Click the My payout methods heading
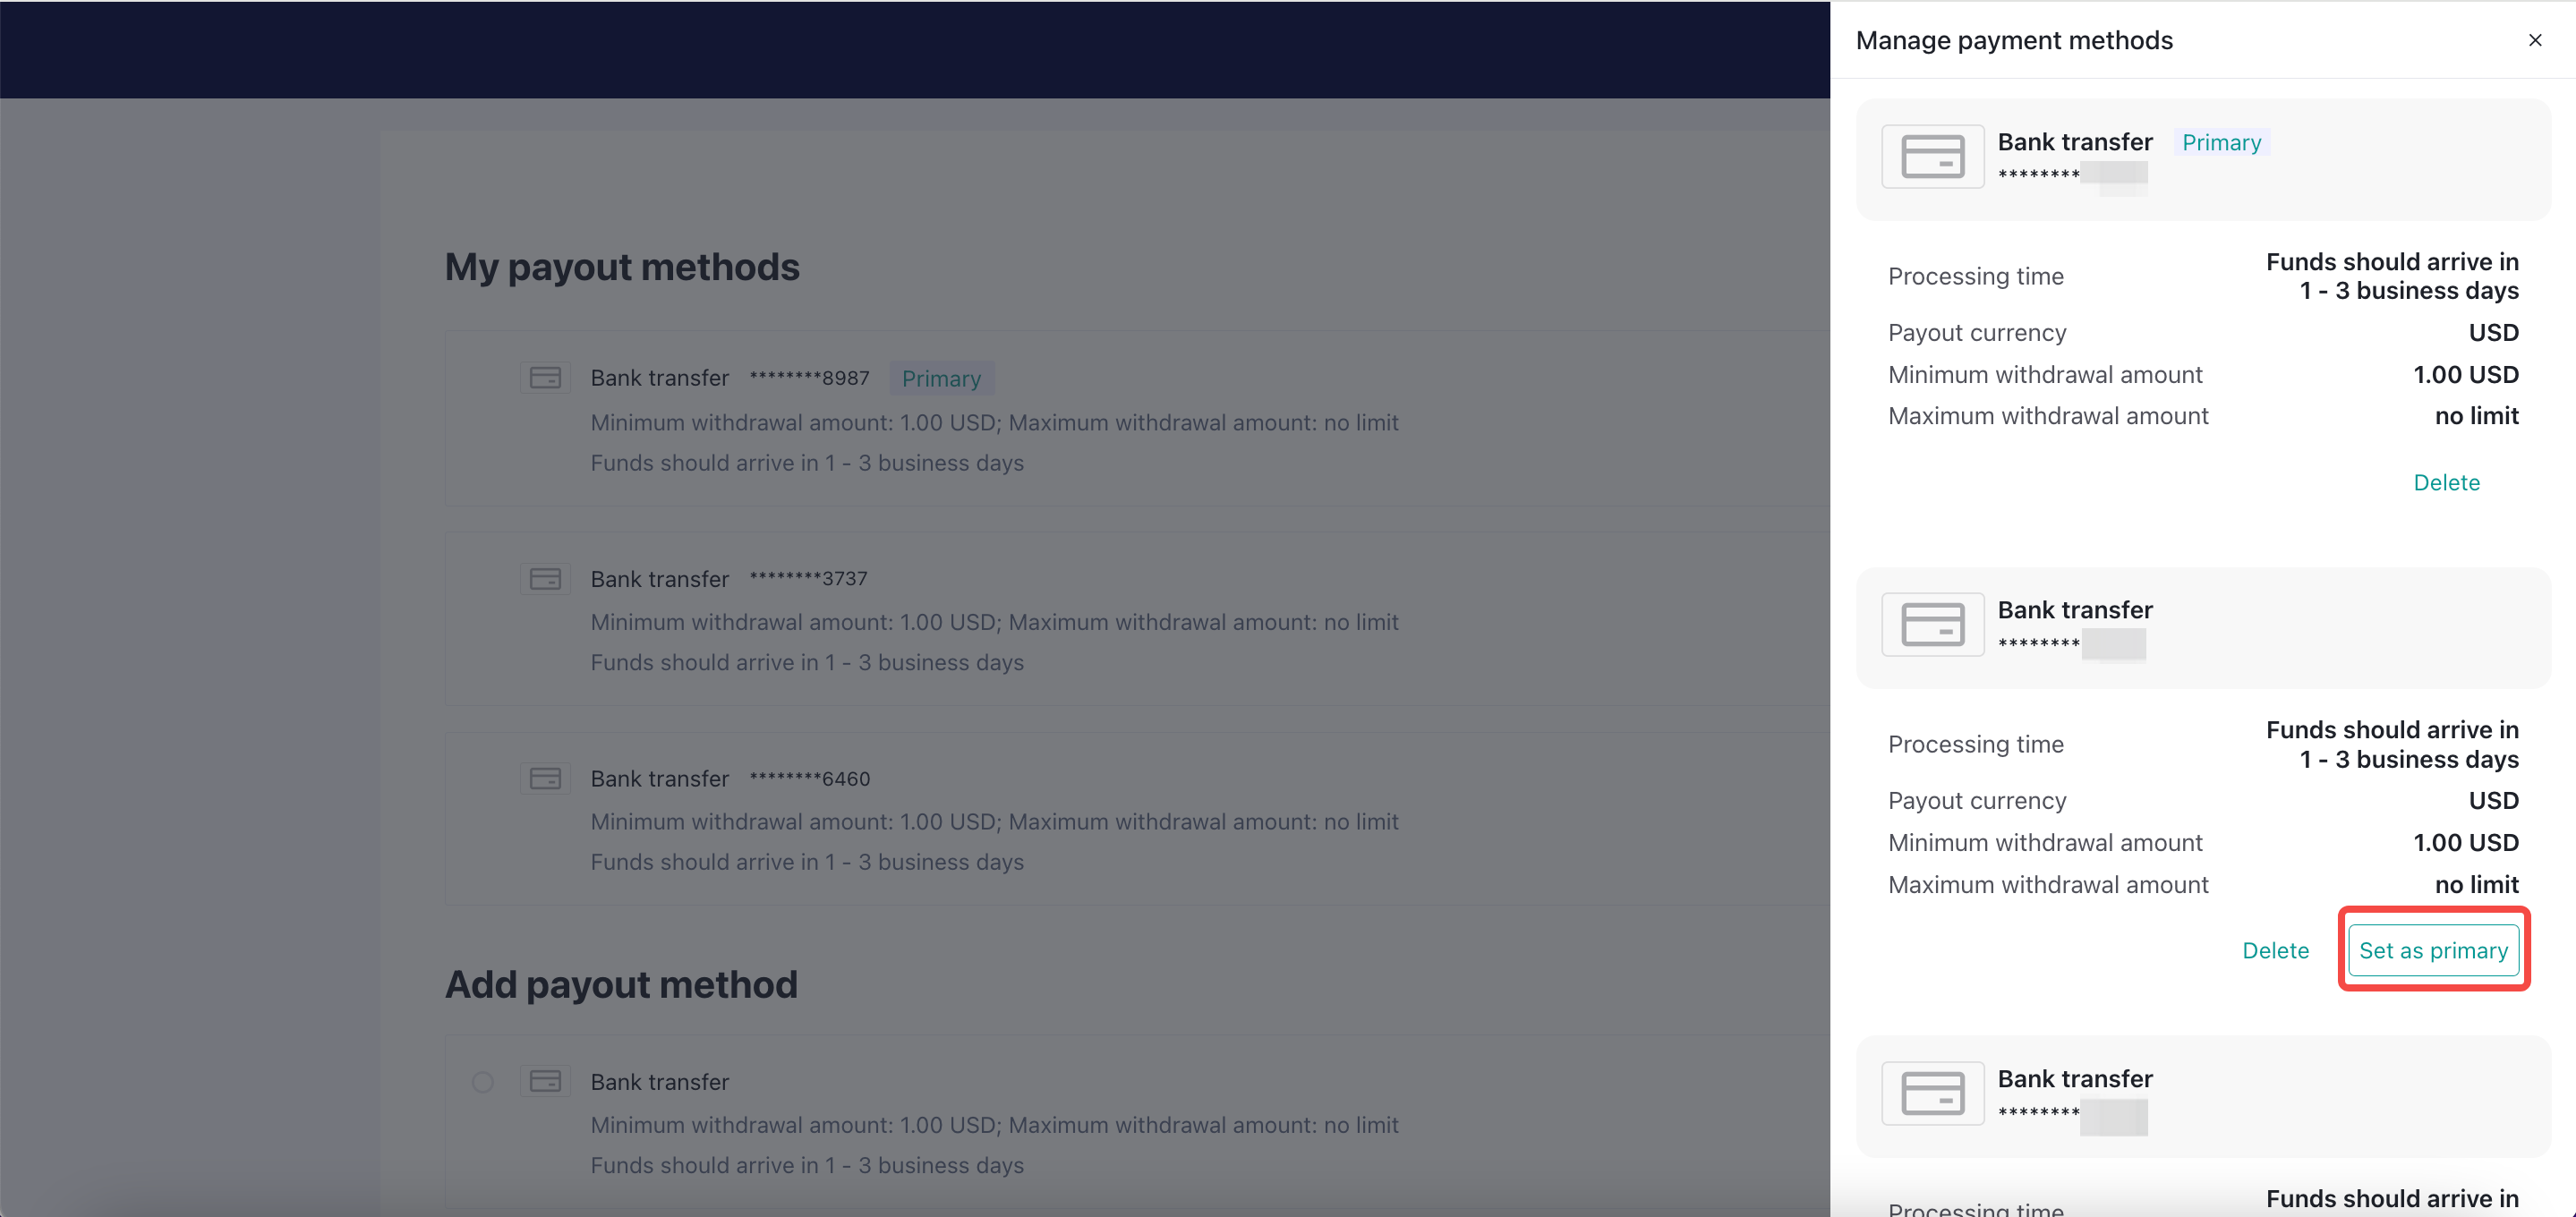This screenshot has width=2576, height=1217. point(622,267)
